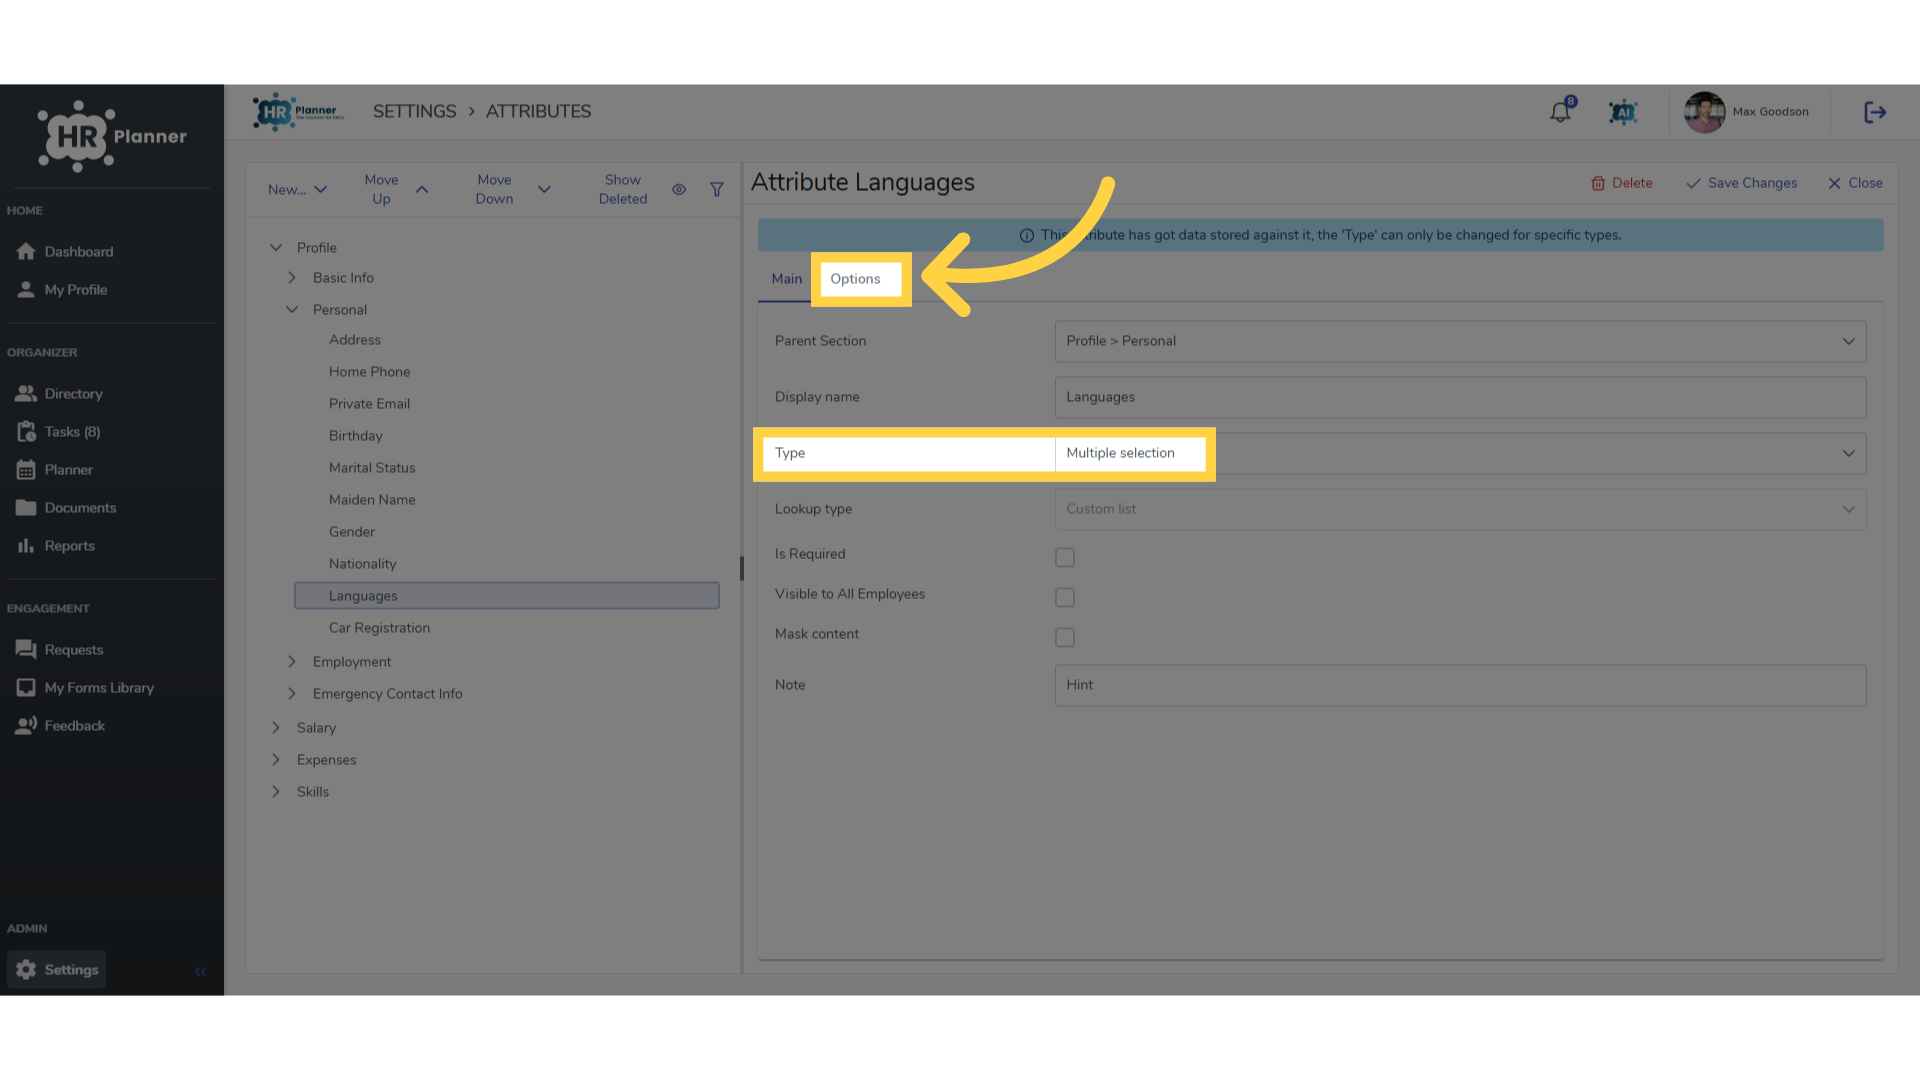Switch to the Main tab
The height and width of the screenshot is (1080, 1920).
coord(786,279)
